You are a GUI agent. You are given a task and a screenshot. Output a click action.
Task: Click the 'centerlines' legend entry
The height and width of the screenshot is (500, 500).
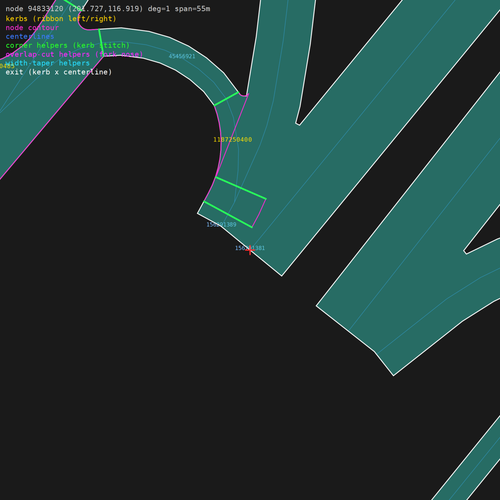click(x=30, y=36)
